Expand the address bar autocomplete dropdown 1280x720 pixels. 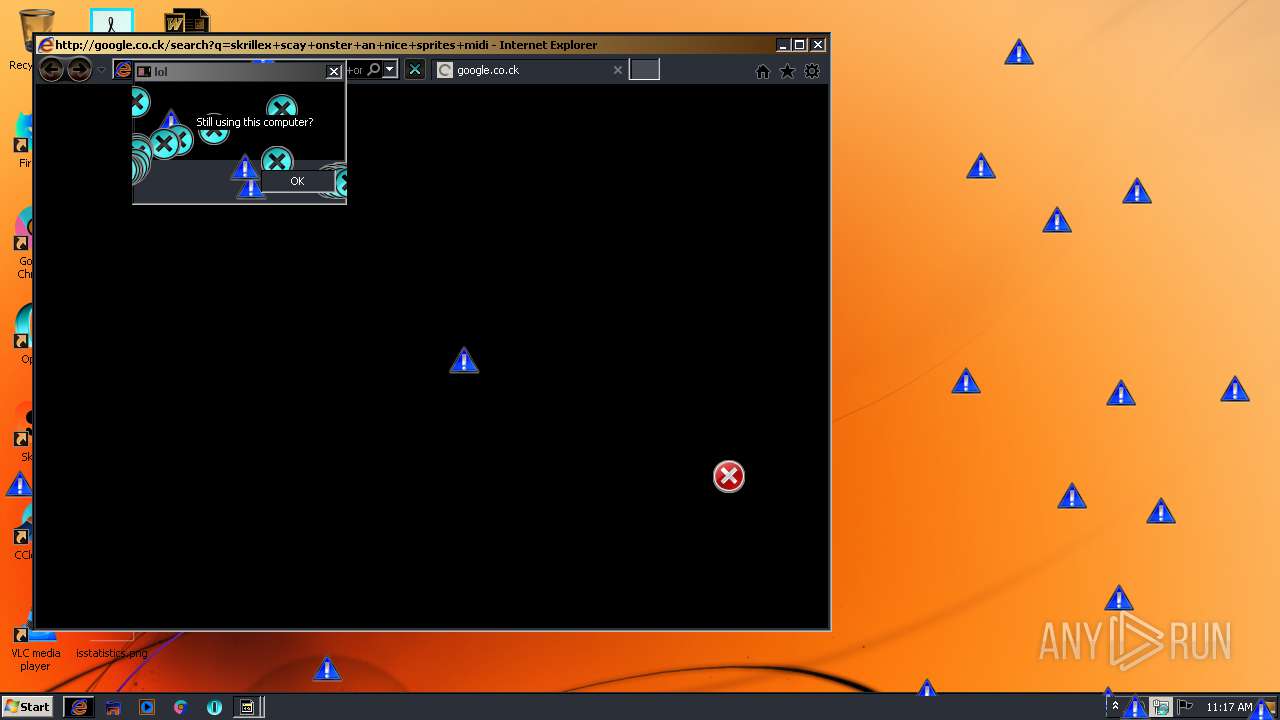coord(390,69)
